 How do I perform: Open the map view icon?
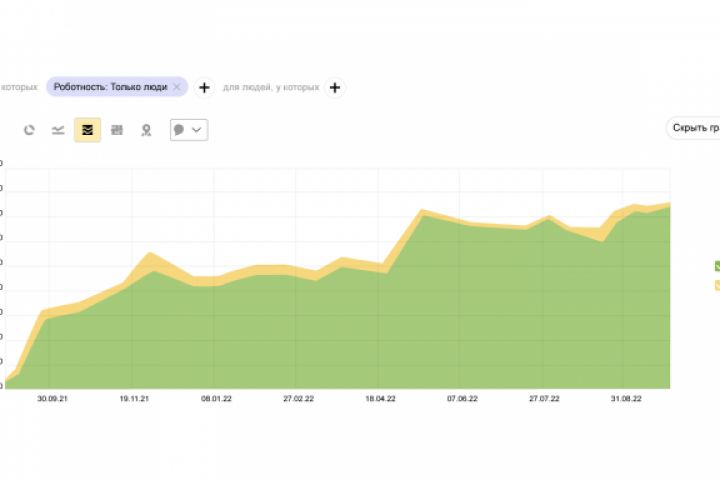[146, 130]
